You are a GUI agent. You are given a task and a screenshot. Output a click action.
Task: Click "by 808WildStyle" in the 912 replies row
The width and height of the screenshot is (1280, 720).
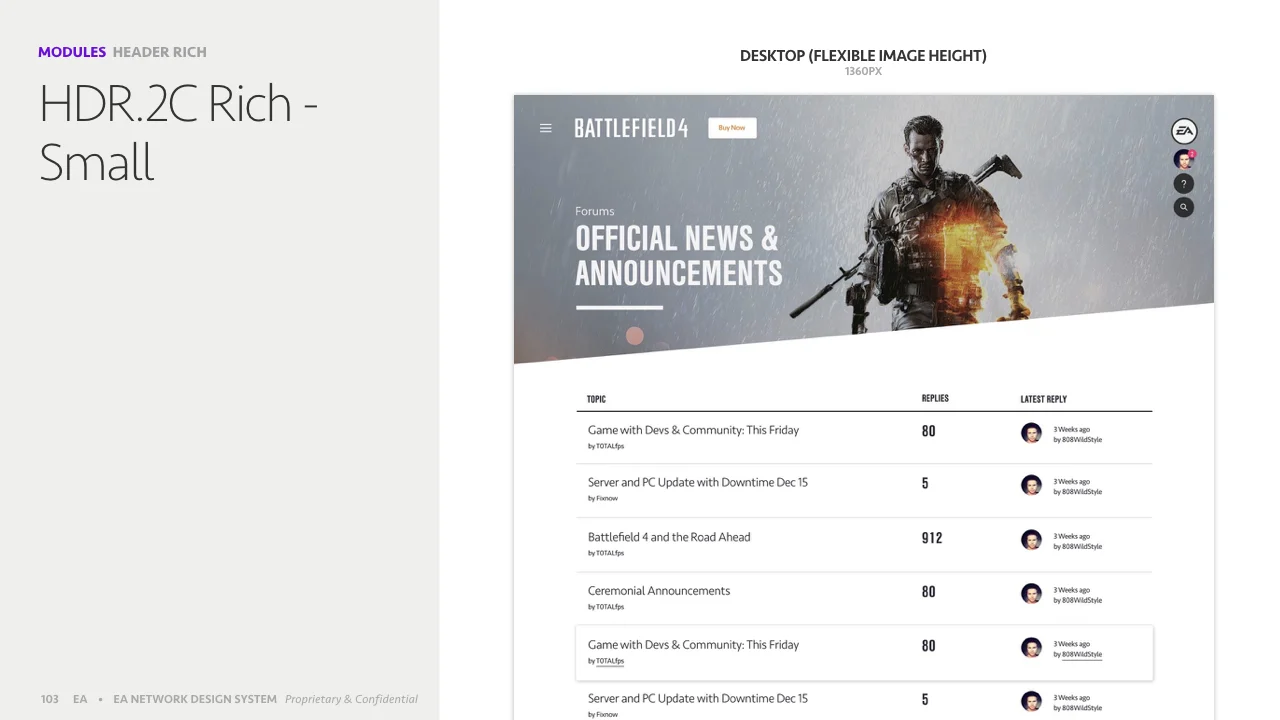(x=1078, y=547)
